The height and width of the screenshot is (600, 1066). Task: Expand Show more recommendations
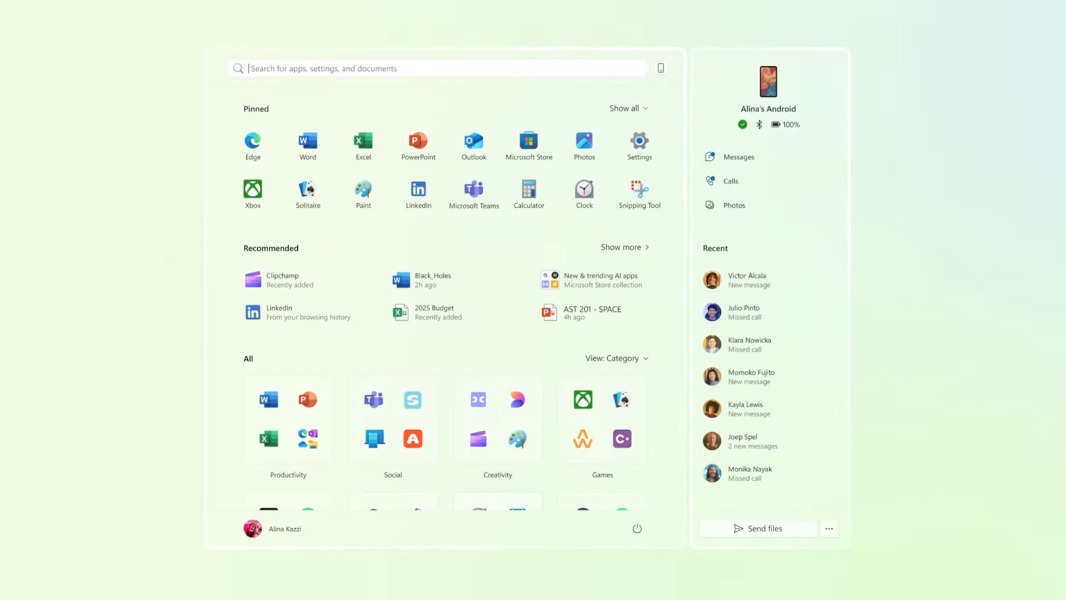tap(624, 246)
